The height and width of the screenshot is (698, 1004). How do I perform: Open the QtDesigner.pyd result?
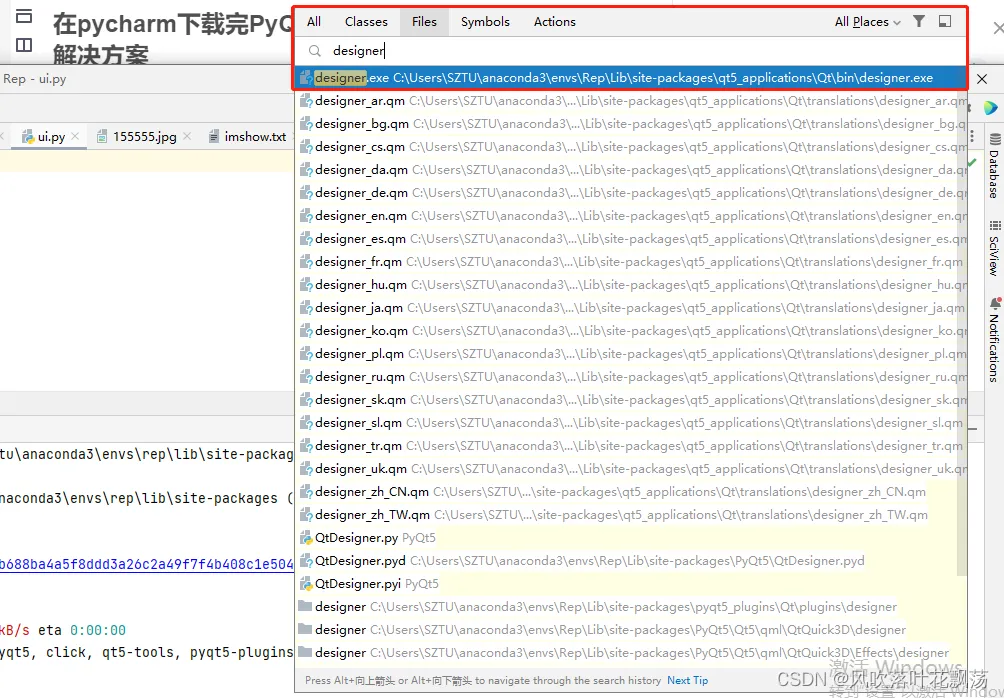point(631,561)
